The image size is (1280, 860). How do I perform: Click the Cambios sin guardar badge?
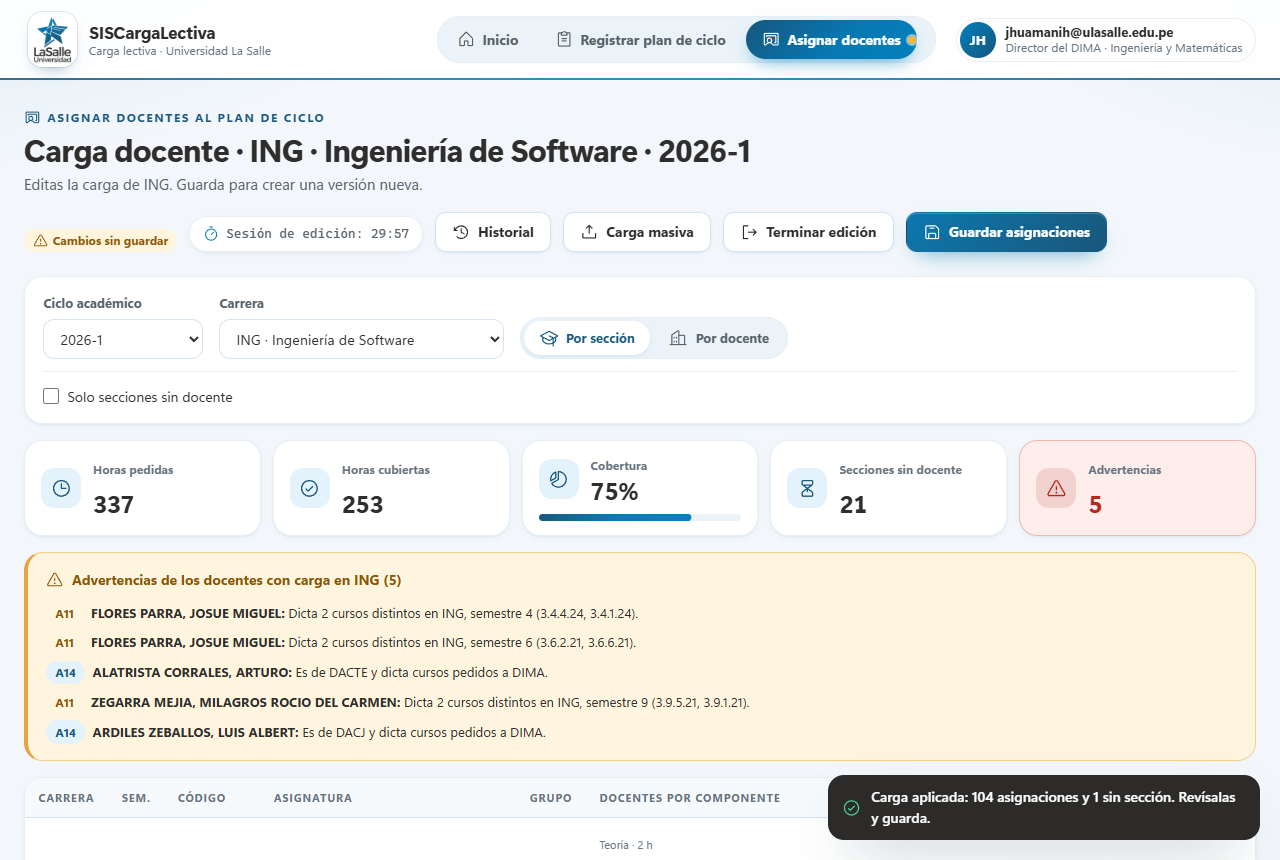click(x=101, y=241)
